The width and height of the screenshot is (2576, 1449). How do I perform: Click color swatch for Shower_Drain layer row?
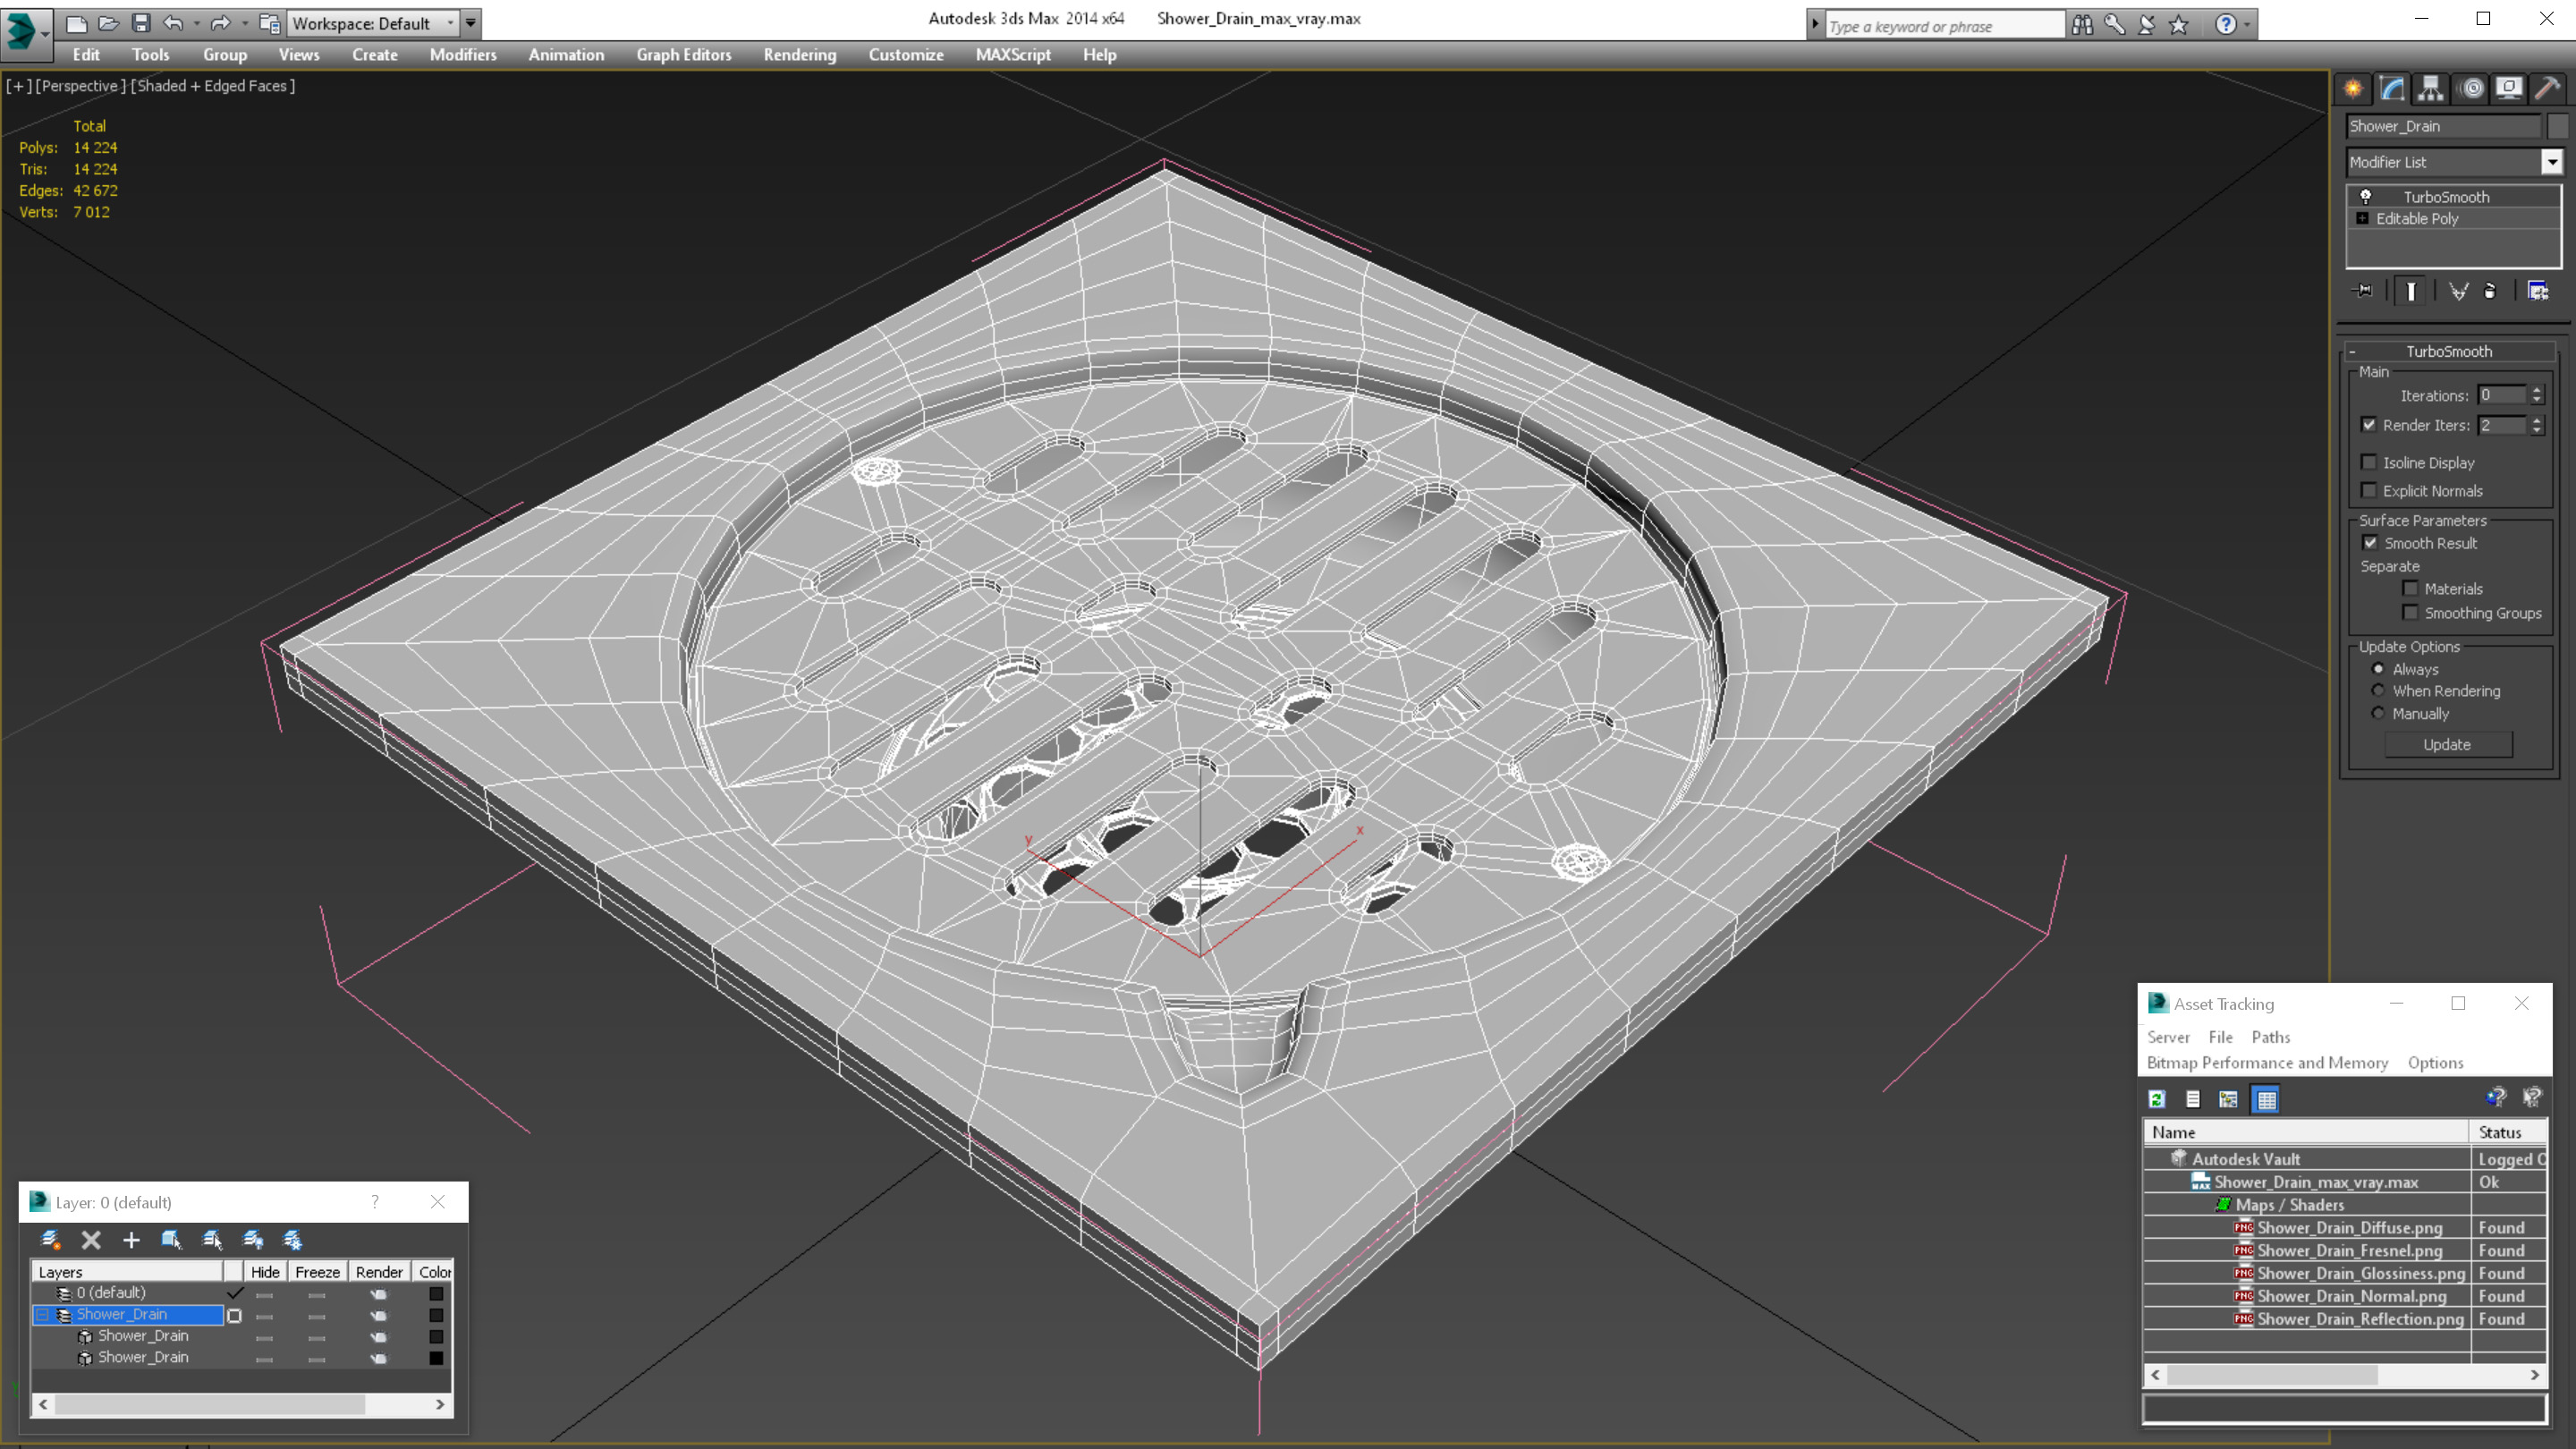pyautogui.click(x=436, y=1315)
